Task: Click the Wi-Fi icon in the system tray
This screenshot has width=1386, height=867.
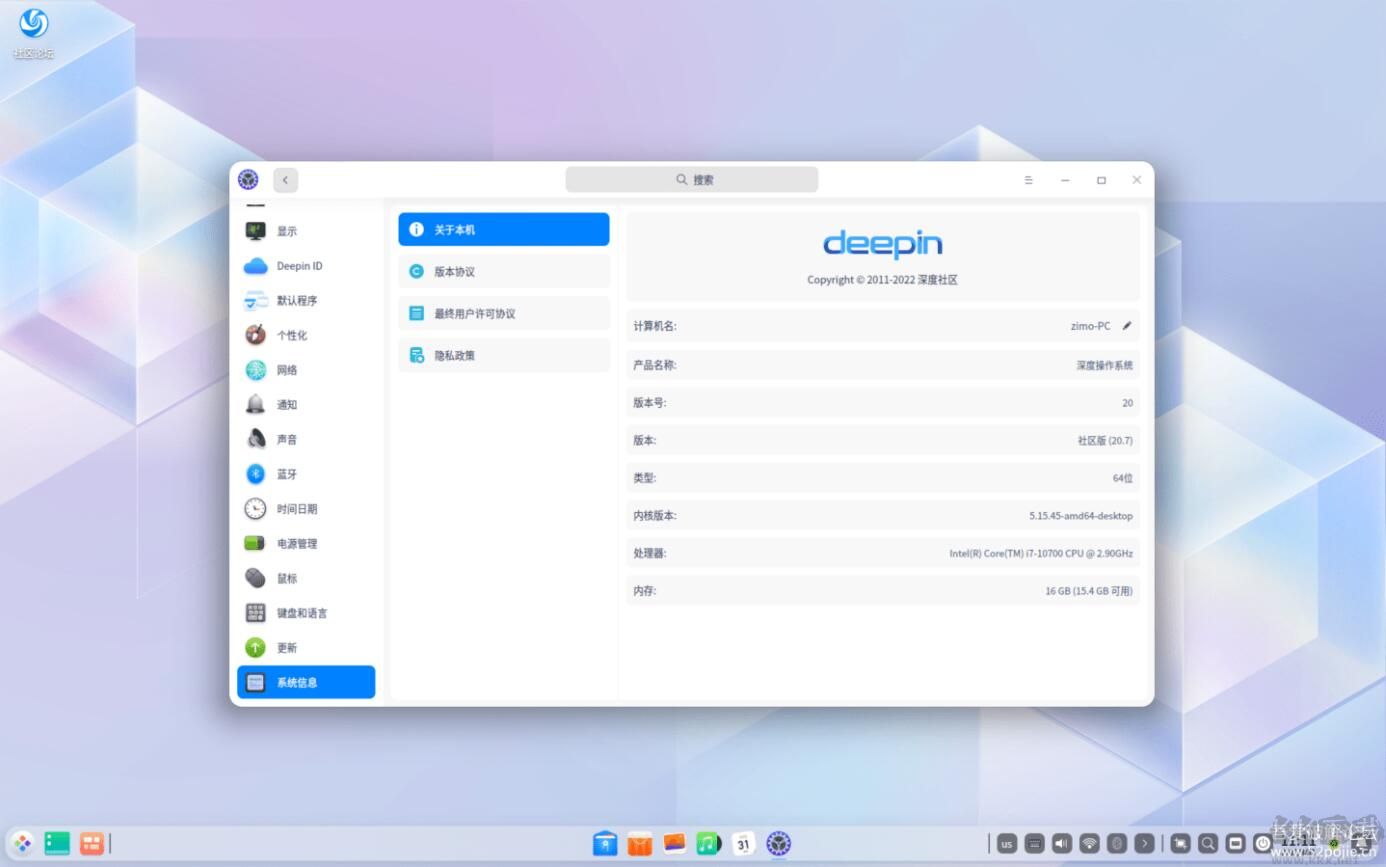Action: point(1088,843)
